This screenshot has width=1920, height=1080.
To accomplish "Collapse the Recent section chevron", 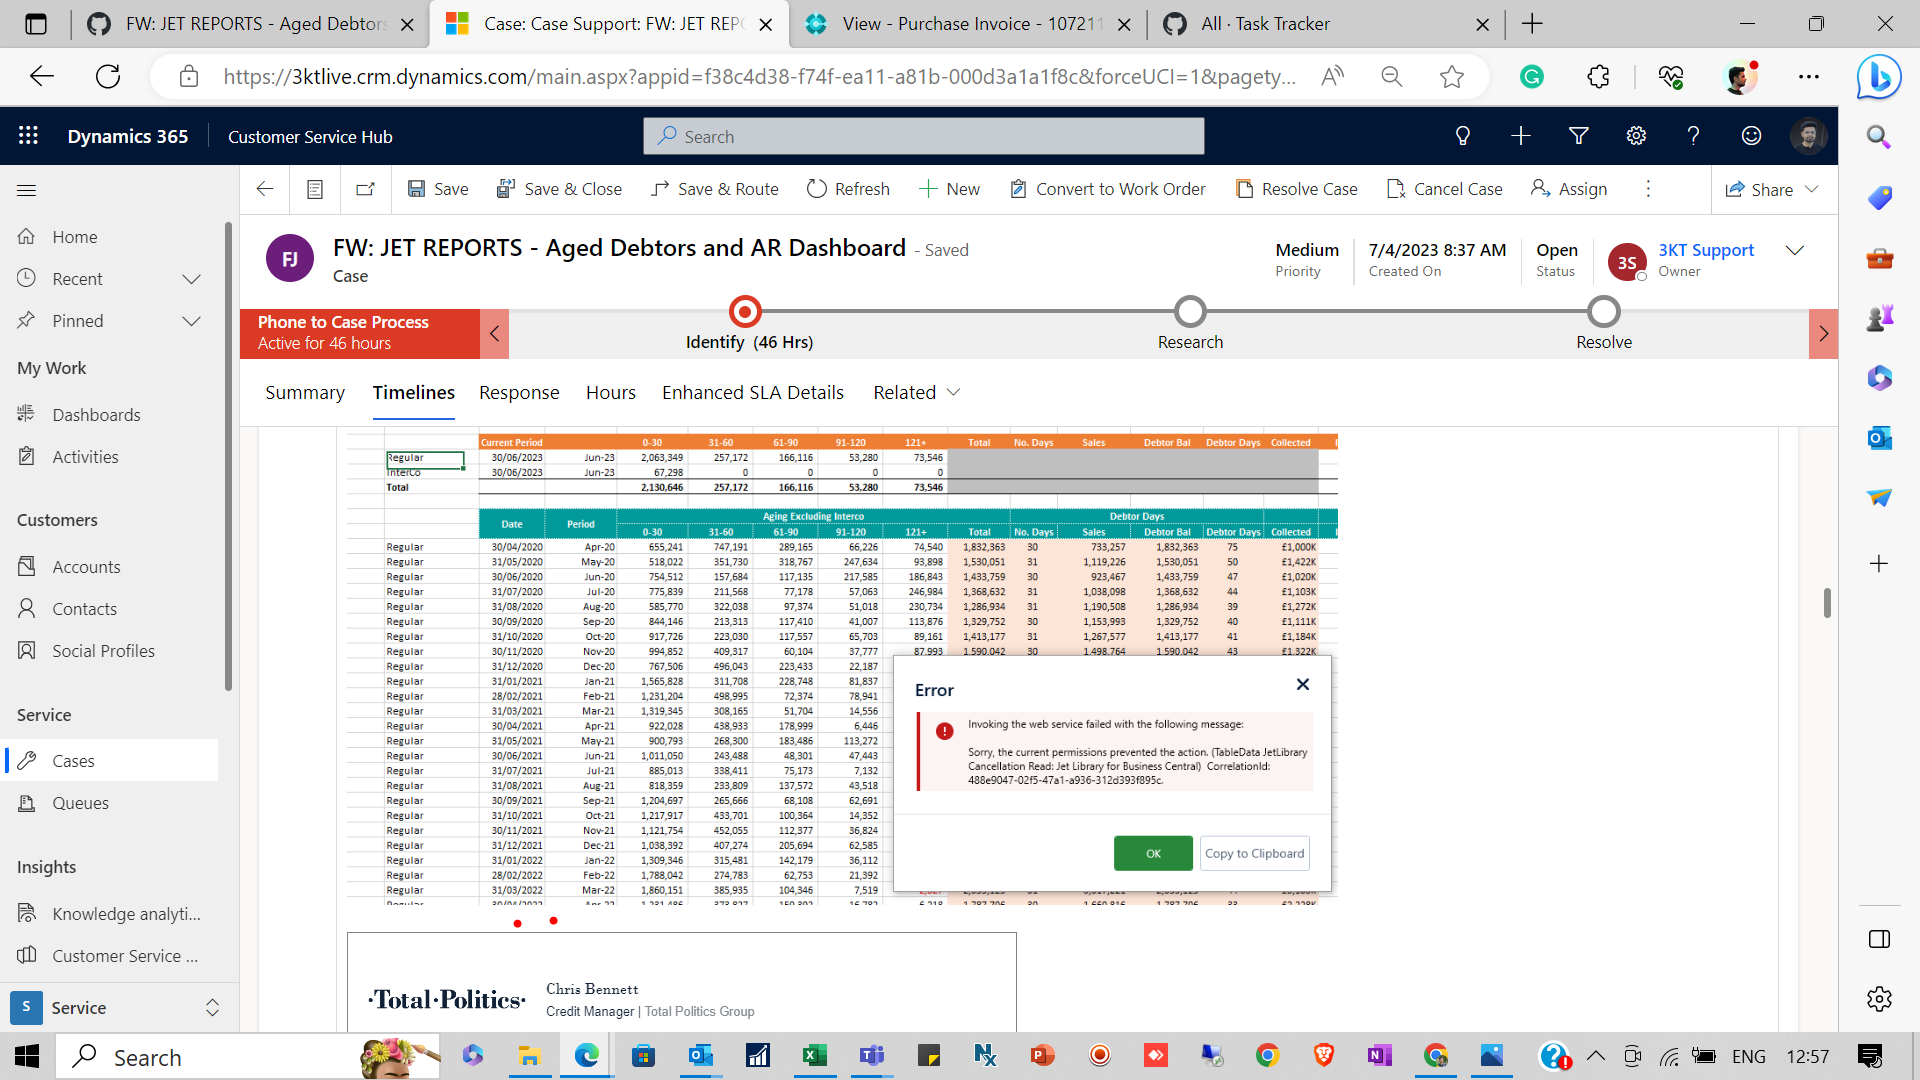I will click(x=191, y=279).
